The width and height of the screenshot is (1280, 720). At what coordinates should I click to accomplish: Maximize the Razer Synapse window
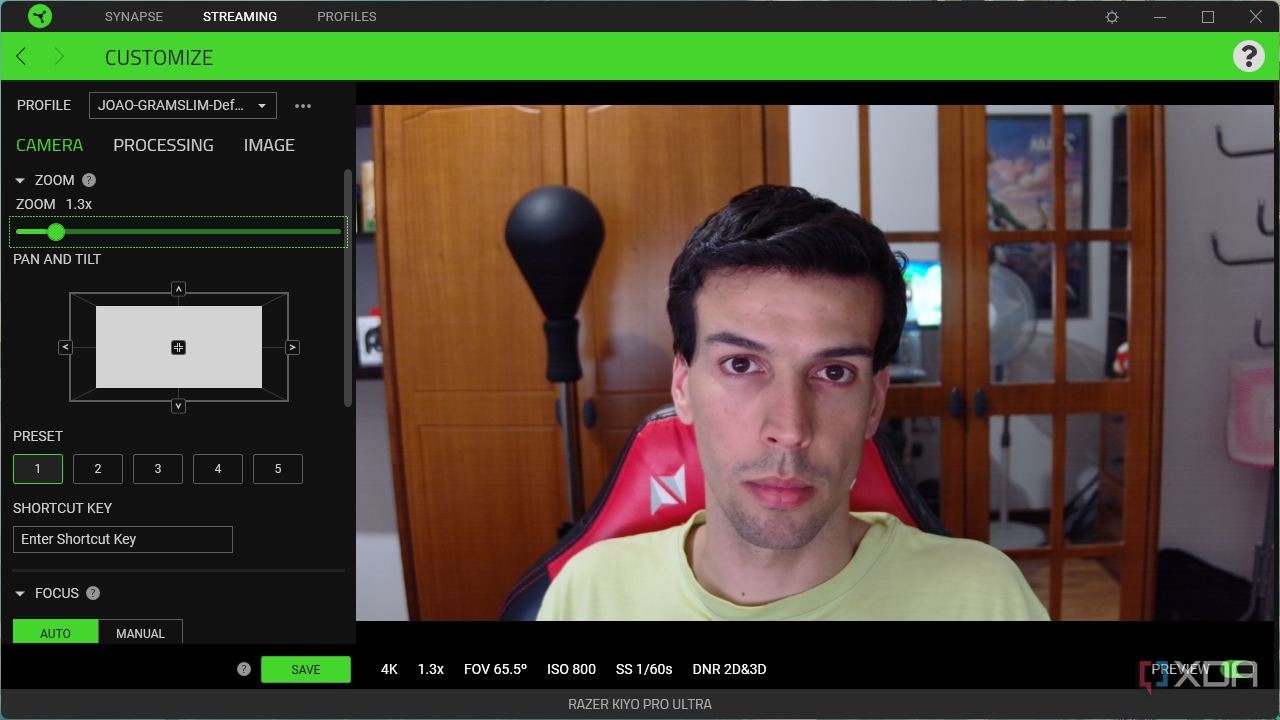(x=1208, y=17)
